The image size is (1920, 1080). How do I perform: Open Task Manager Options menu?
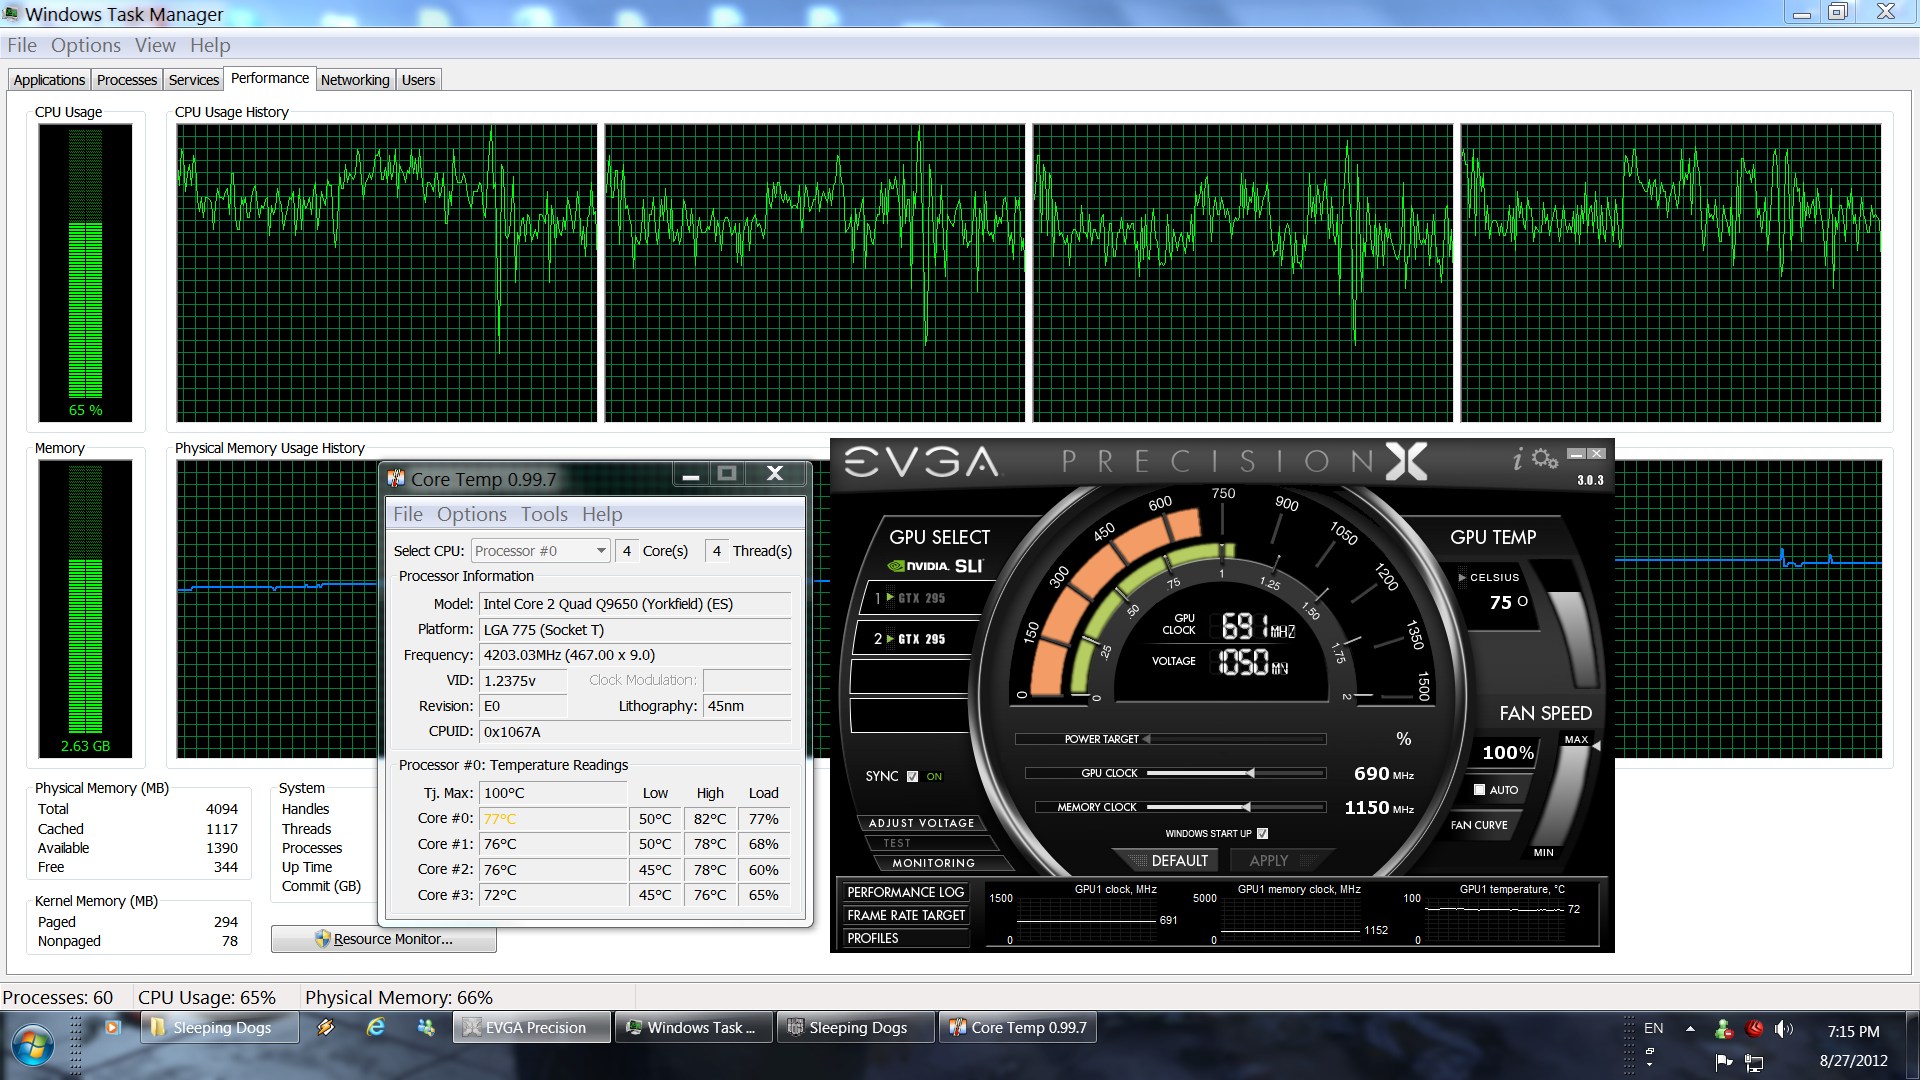click(86, 45)
